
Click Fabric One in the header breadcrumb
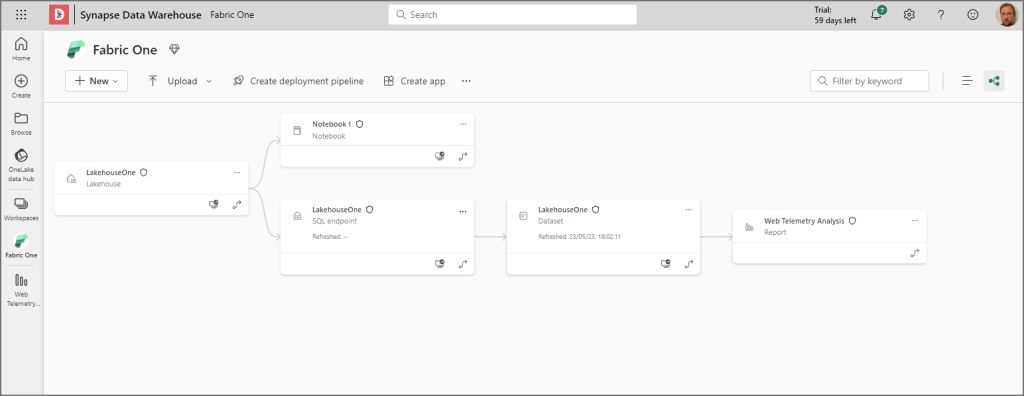coord(232,14)
